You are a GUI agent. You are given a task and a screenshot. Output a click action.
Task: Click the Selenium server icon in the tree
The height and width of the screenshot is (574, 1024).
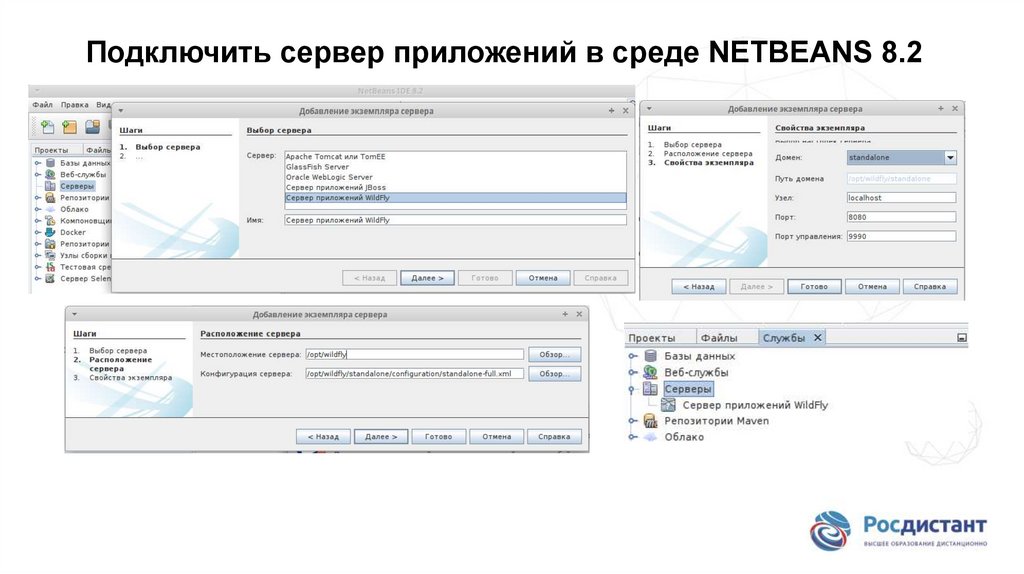50,278
